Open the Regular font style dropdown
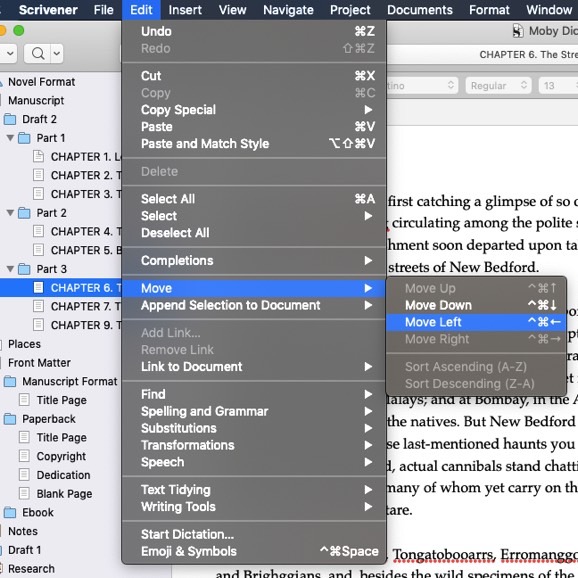The height and width of the screenshot is (578, 578). [x=498, y=86]
